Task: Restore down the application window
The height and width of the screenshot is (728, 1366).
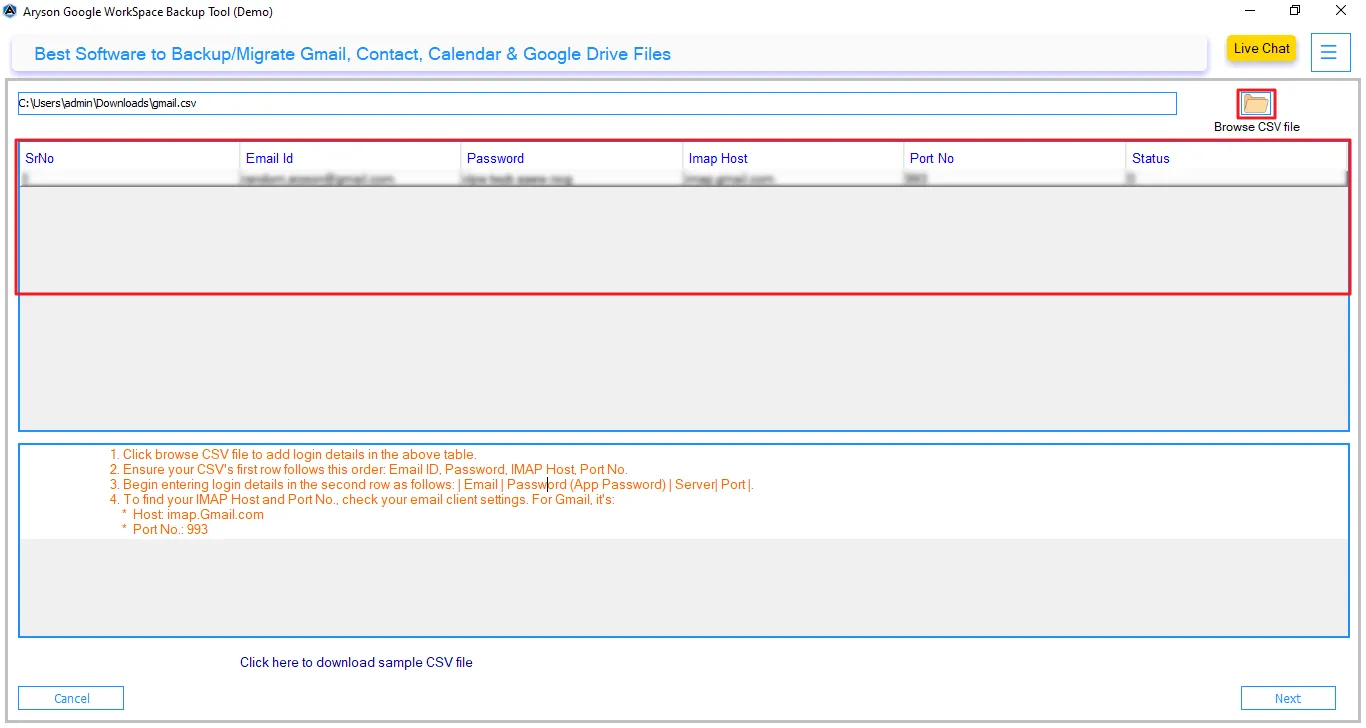Action: (1294, 11)
